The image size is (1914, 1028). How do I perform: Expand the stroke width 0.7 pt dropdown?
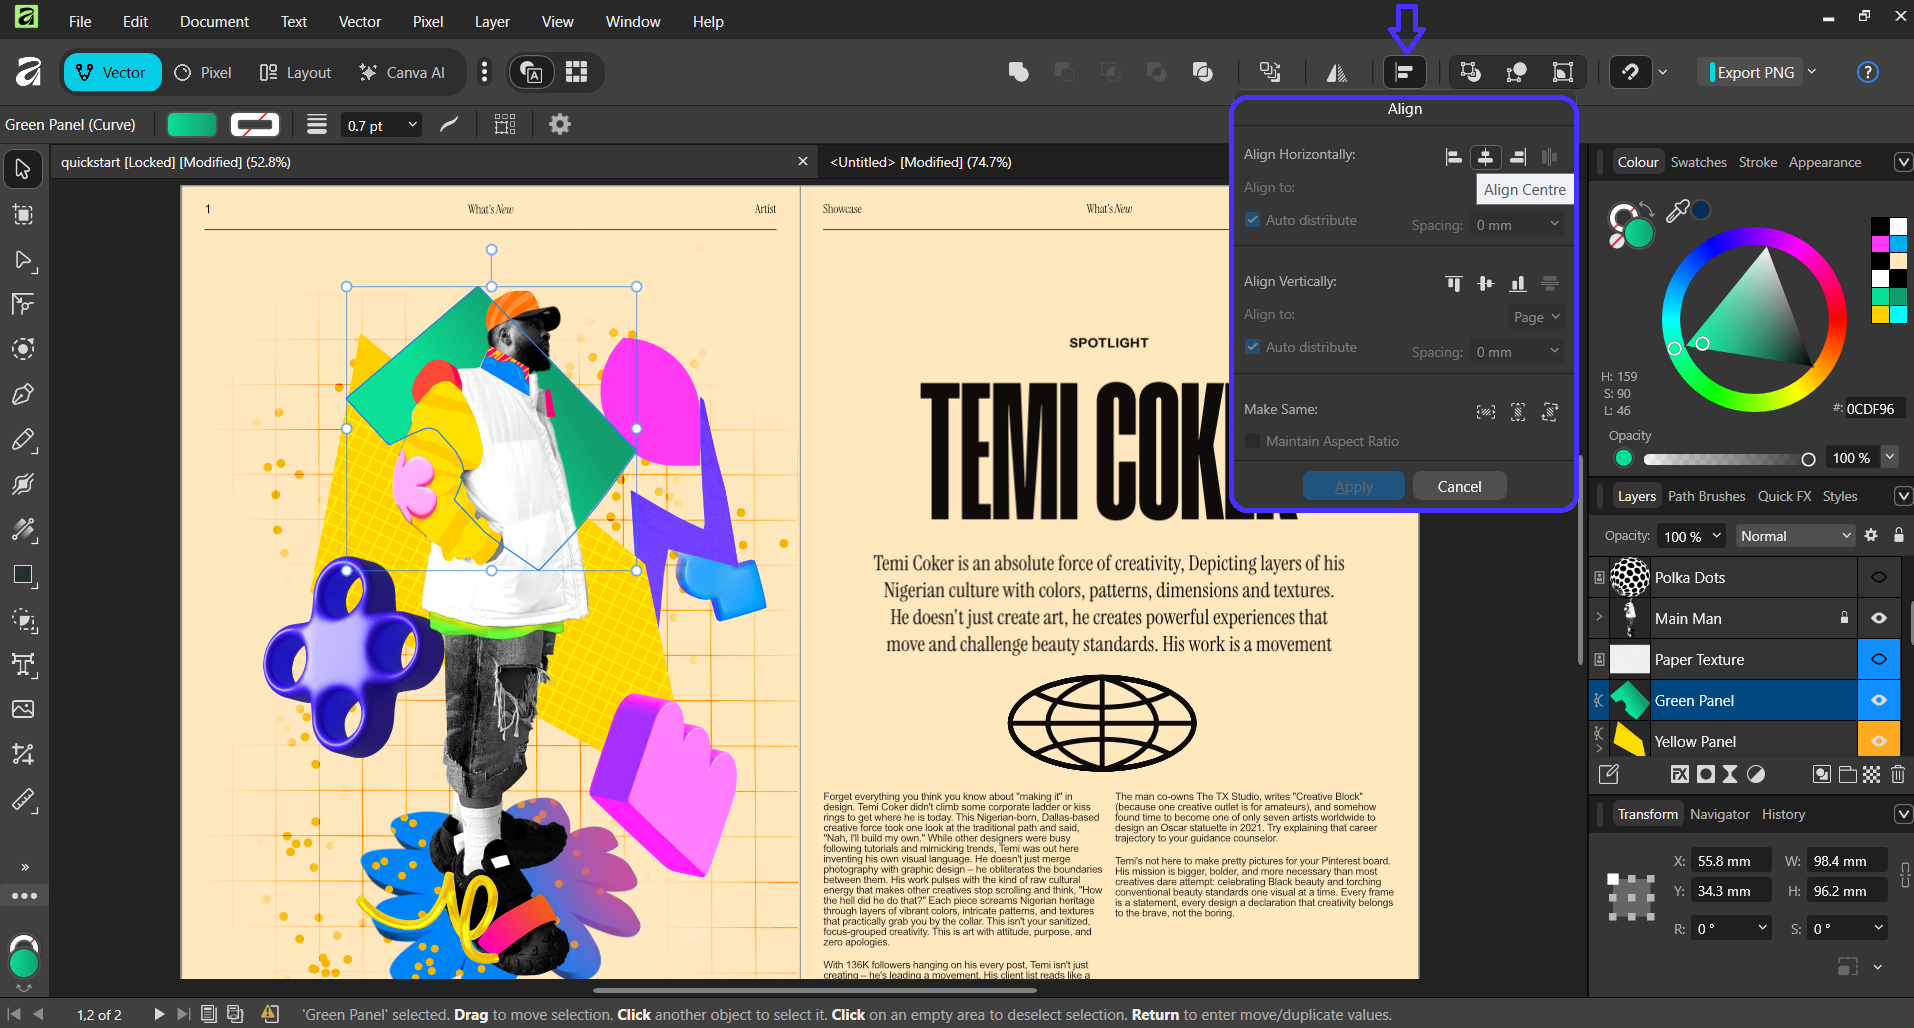click(412, 125)
